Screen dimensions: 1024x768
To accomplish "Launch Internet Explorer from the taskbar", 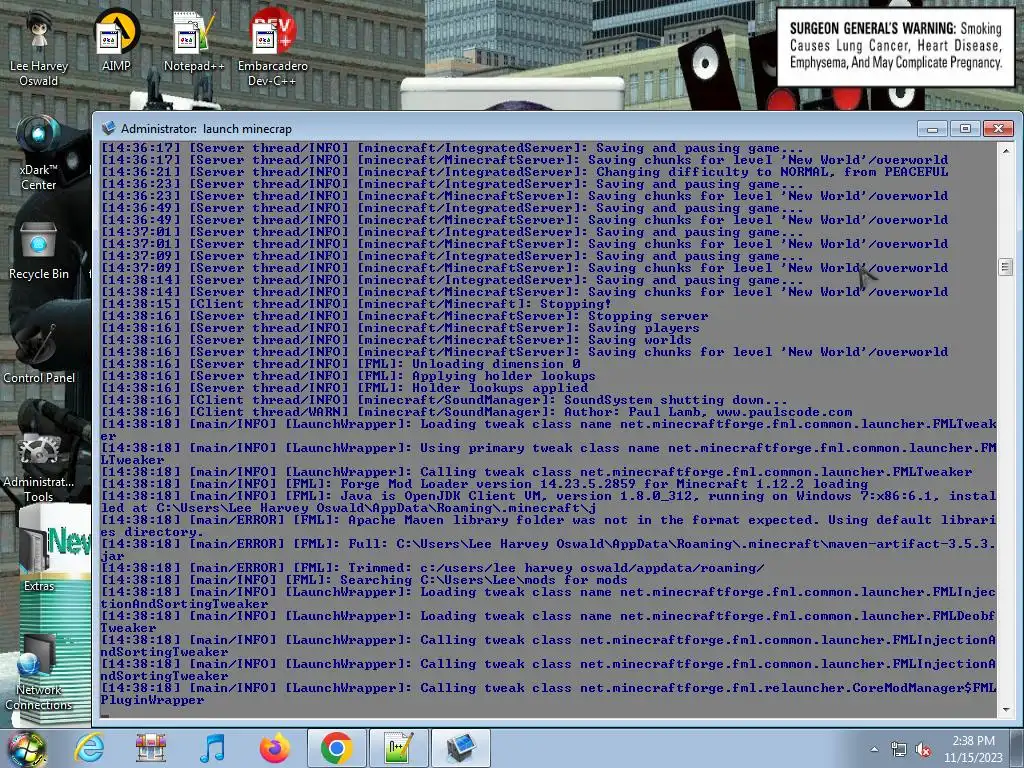I will click(x=89, y=748).
